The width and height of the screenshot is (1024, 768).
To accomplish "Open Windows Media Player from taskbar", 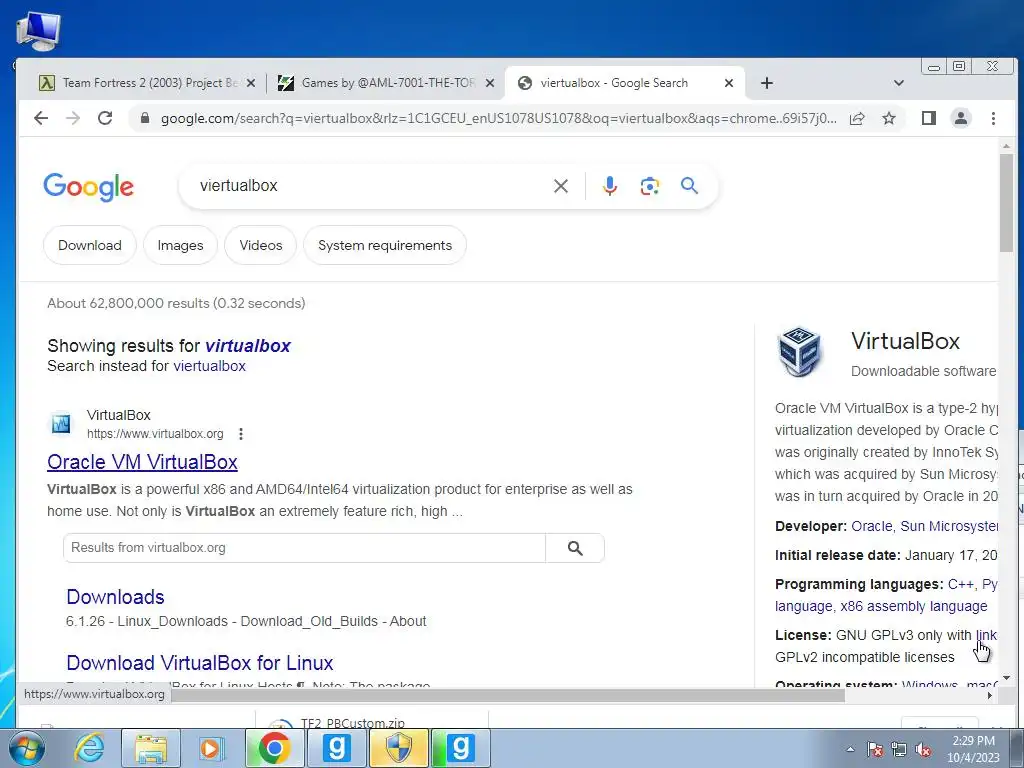I will coord(212,748).
